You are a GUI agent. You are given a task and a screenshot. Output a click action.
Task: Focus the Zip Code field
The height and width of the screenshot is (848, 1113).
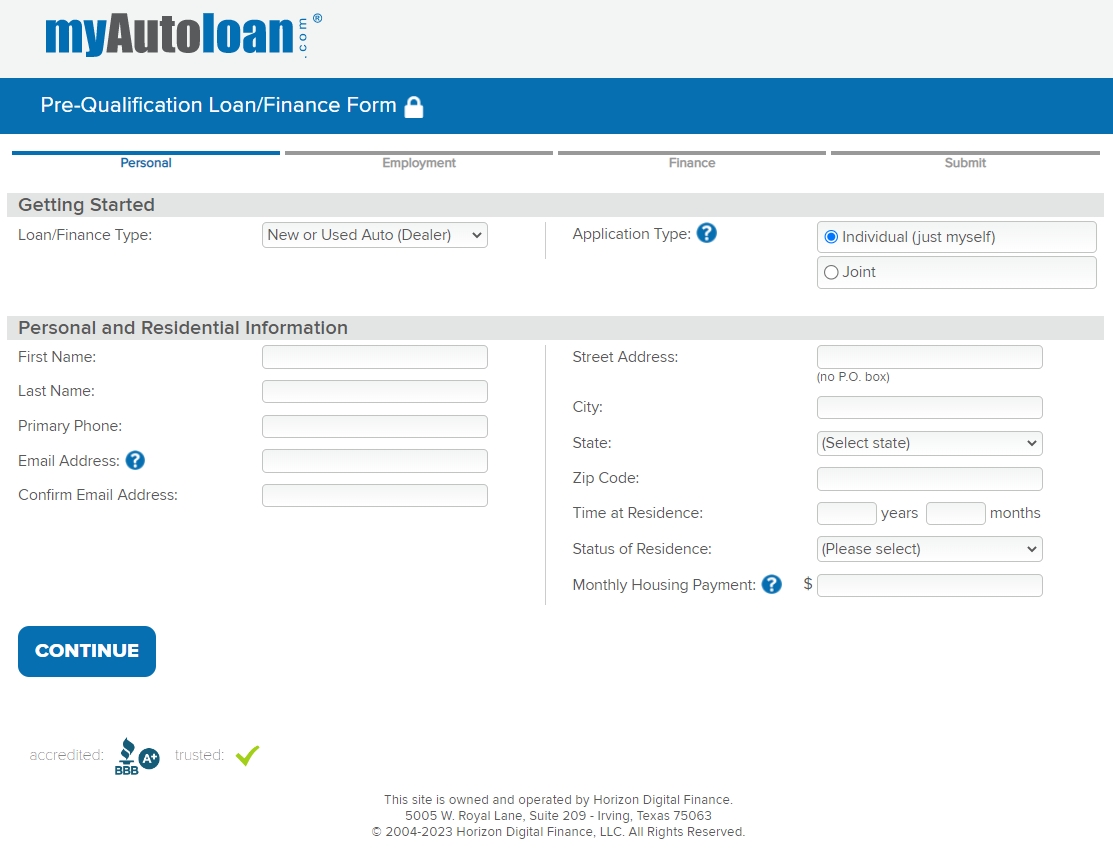click(929, 479)
